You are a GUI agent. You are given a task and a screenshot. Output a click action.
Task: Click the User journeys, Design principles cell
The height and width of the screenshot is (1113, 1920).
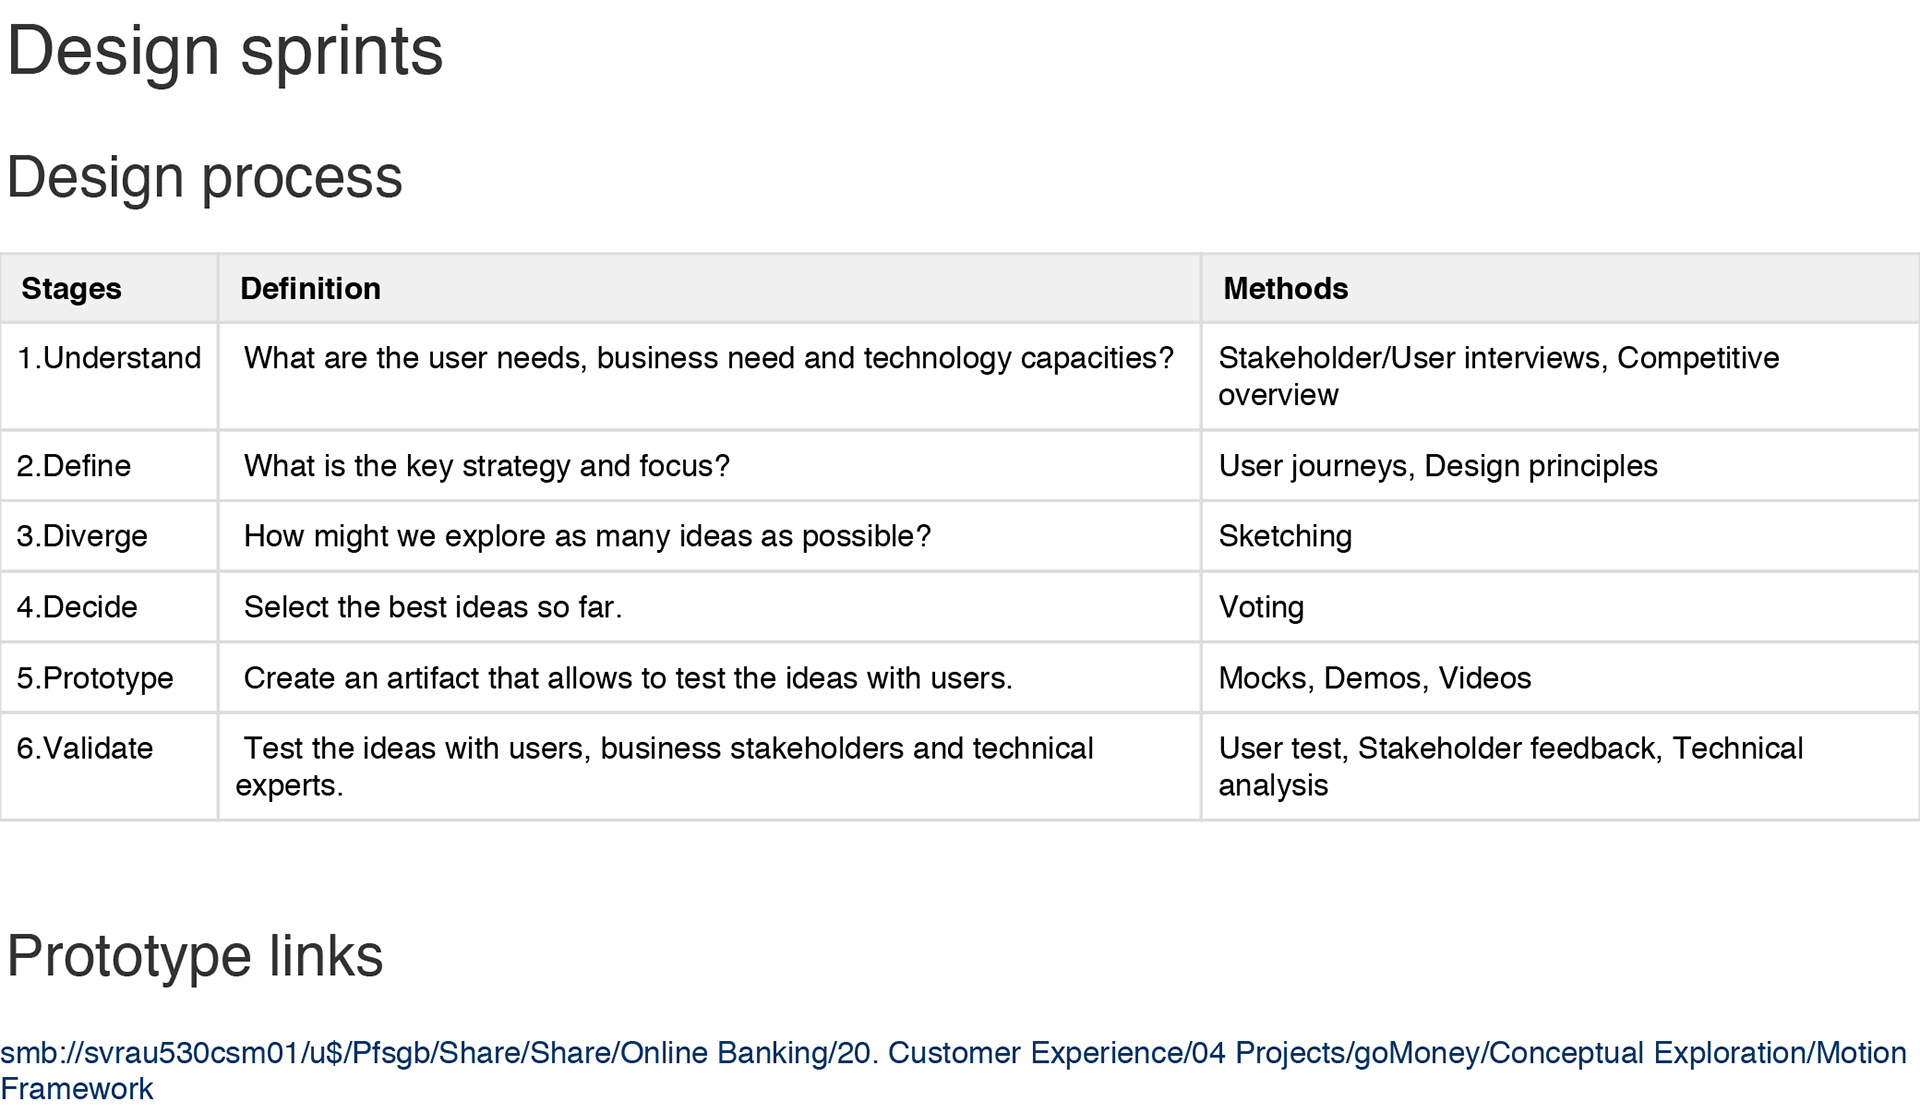1560,466
